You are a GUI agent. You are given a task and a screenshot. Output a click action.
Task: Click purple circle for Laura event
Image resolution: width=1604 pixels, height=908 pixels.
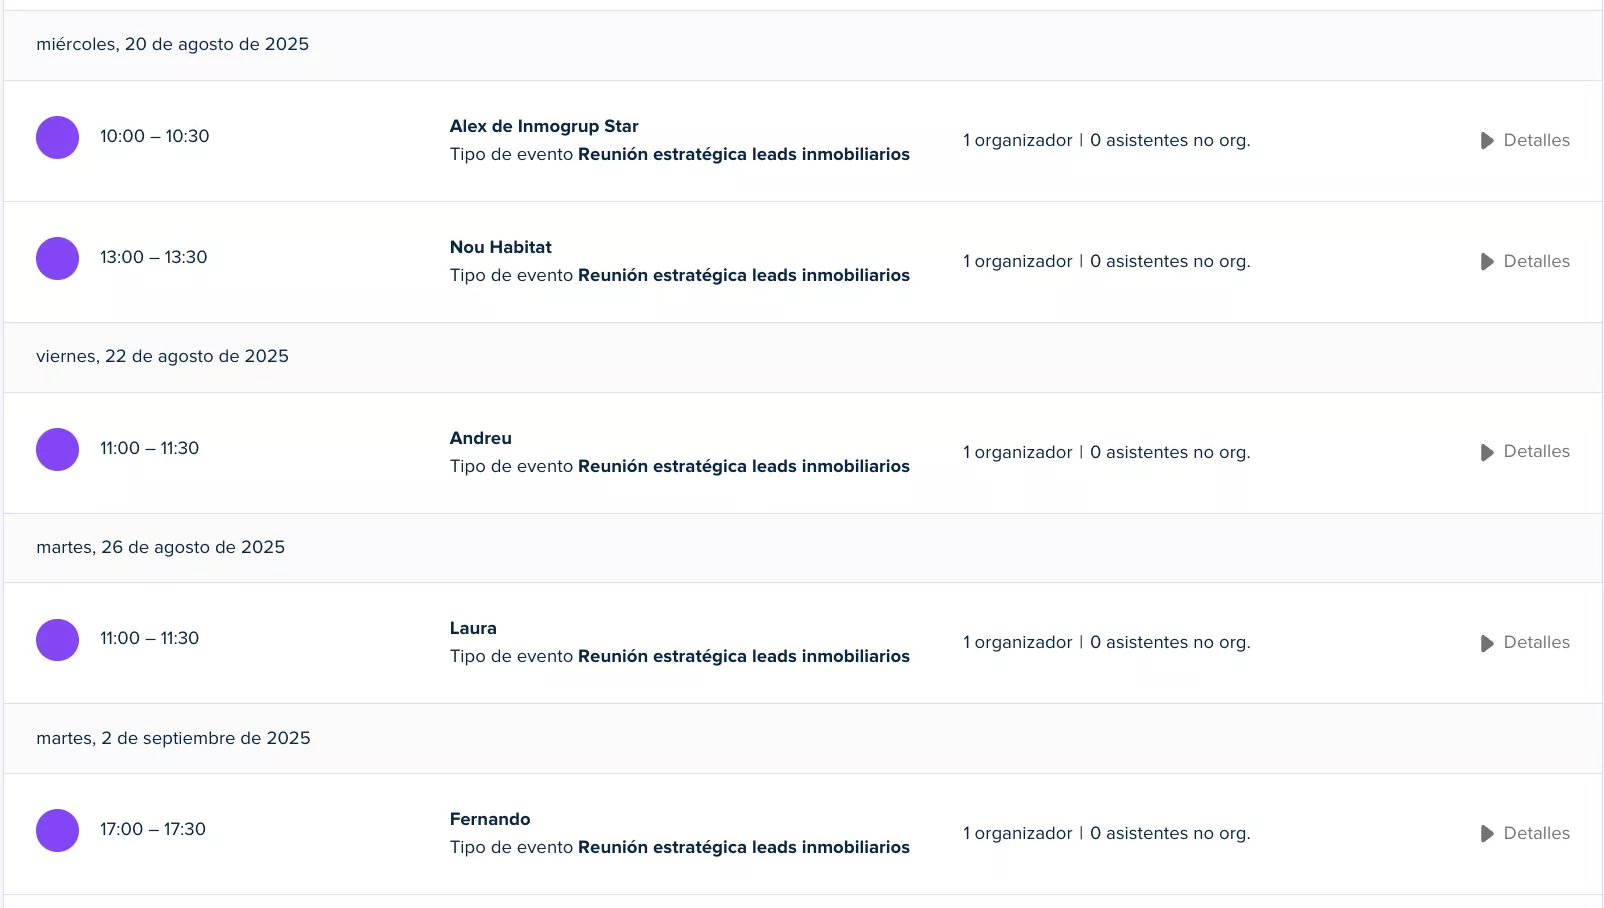coord(58,640)
